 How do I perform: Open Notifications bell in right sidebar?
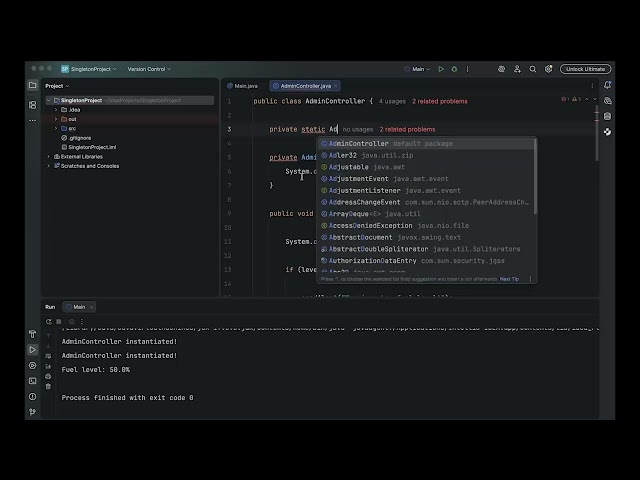(607, 86)
